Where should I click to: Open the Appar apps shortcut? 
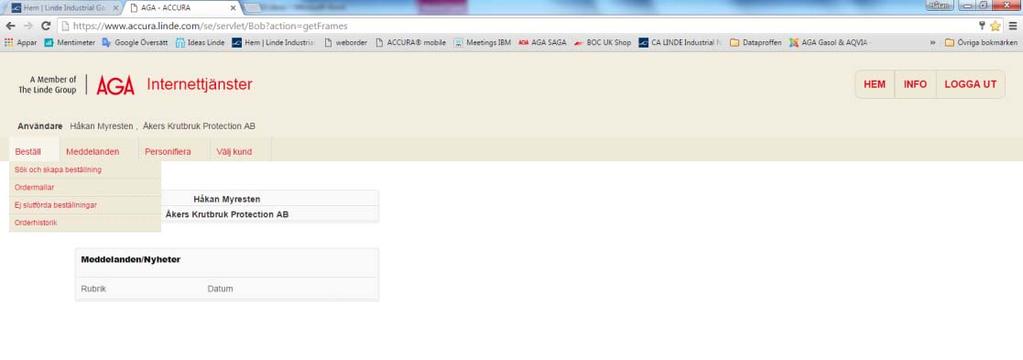click(21, 43)
